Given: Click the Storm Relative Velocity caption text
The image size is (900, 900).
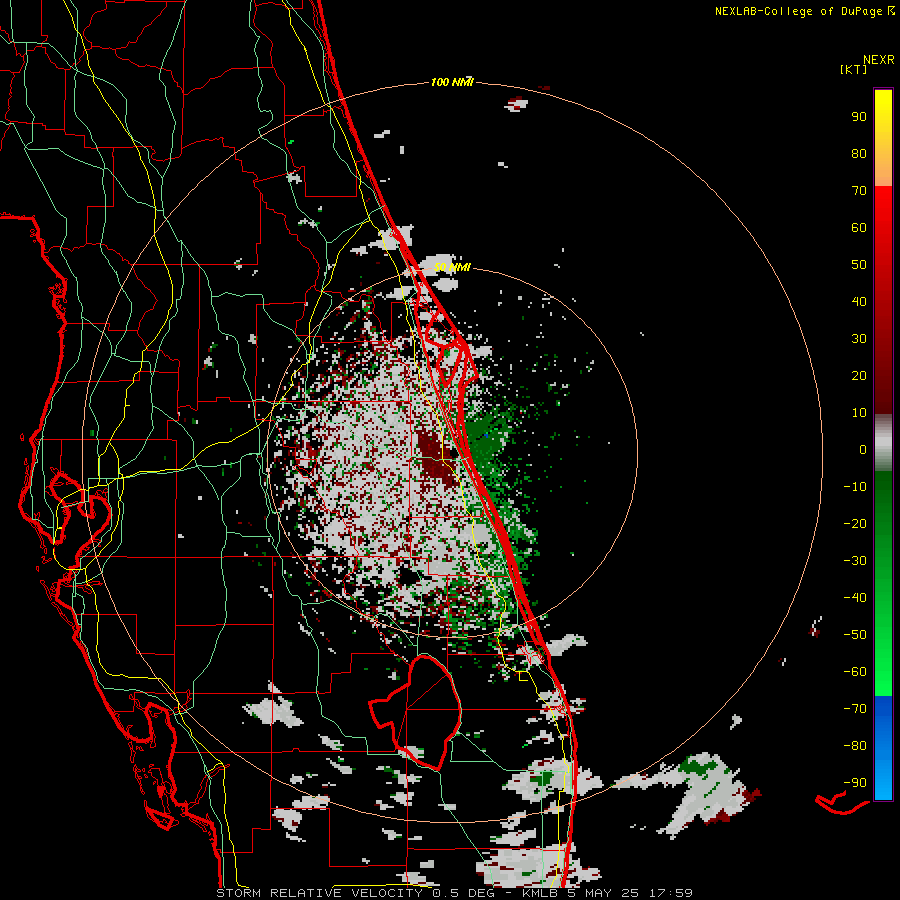Looking at the screenshot, I should 455,893.
